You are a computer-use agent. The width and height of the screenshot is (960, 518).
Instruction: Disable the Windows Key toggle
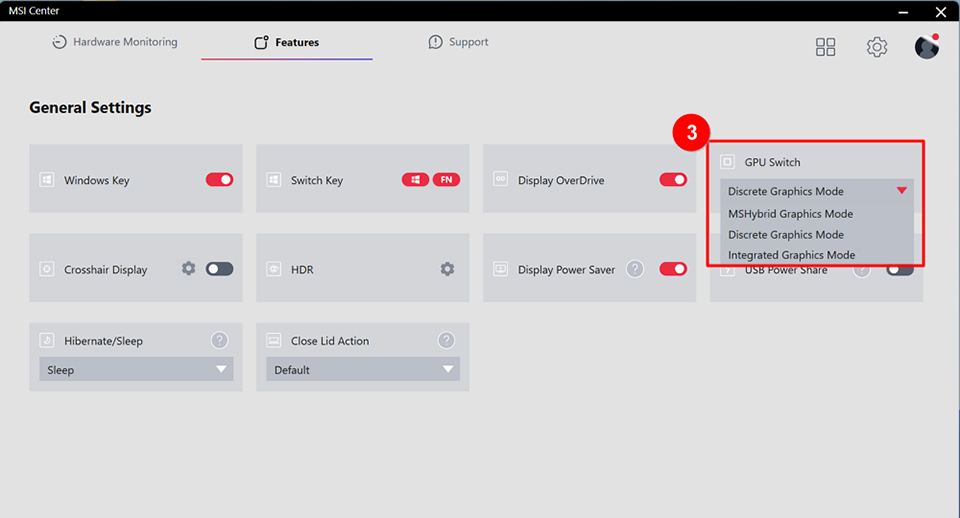[x=219, y=180]
